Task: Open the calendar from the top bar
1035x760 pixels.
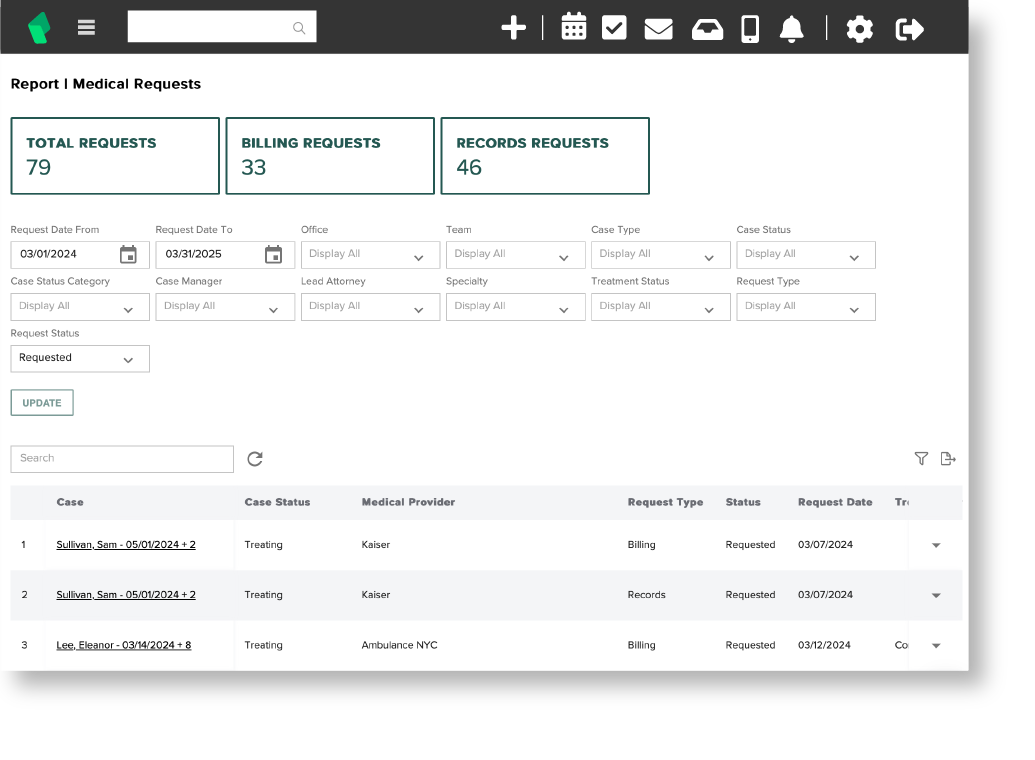Action: (x=573, y=28)
